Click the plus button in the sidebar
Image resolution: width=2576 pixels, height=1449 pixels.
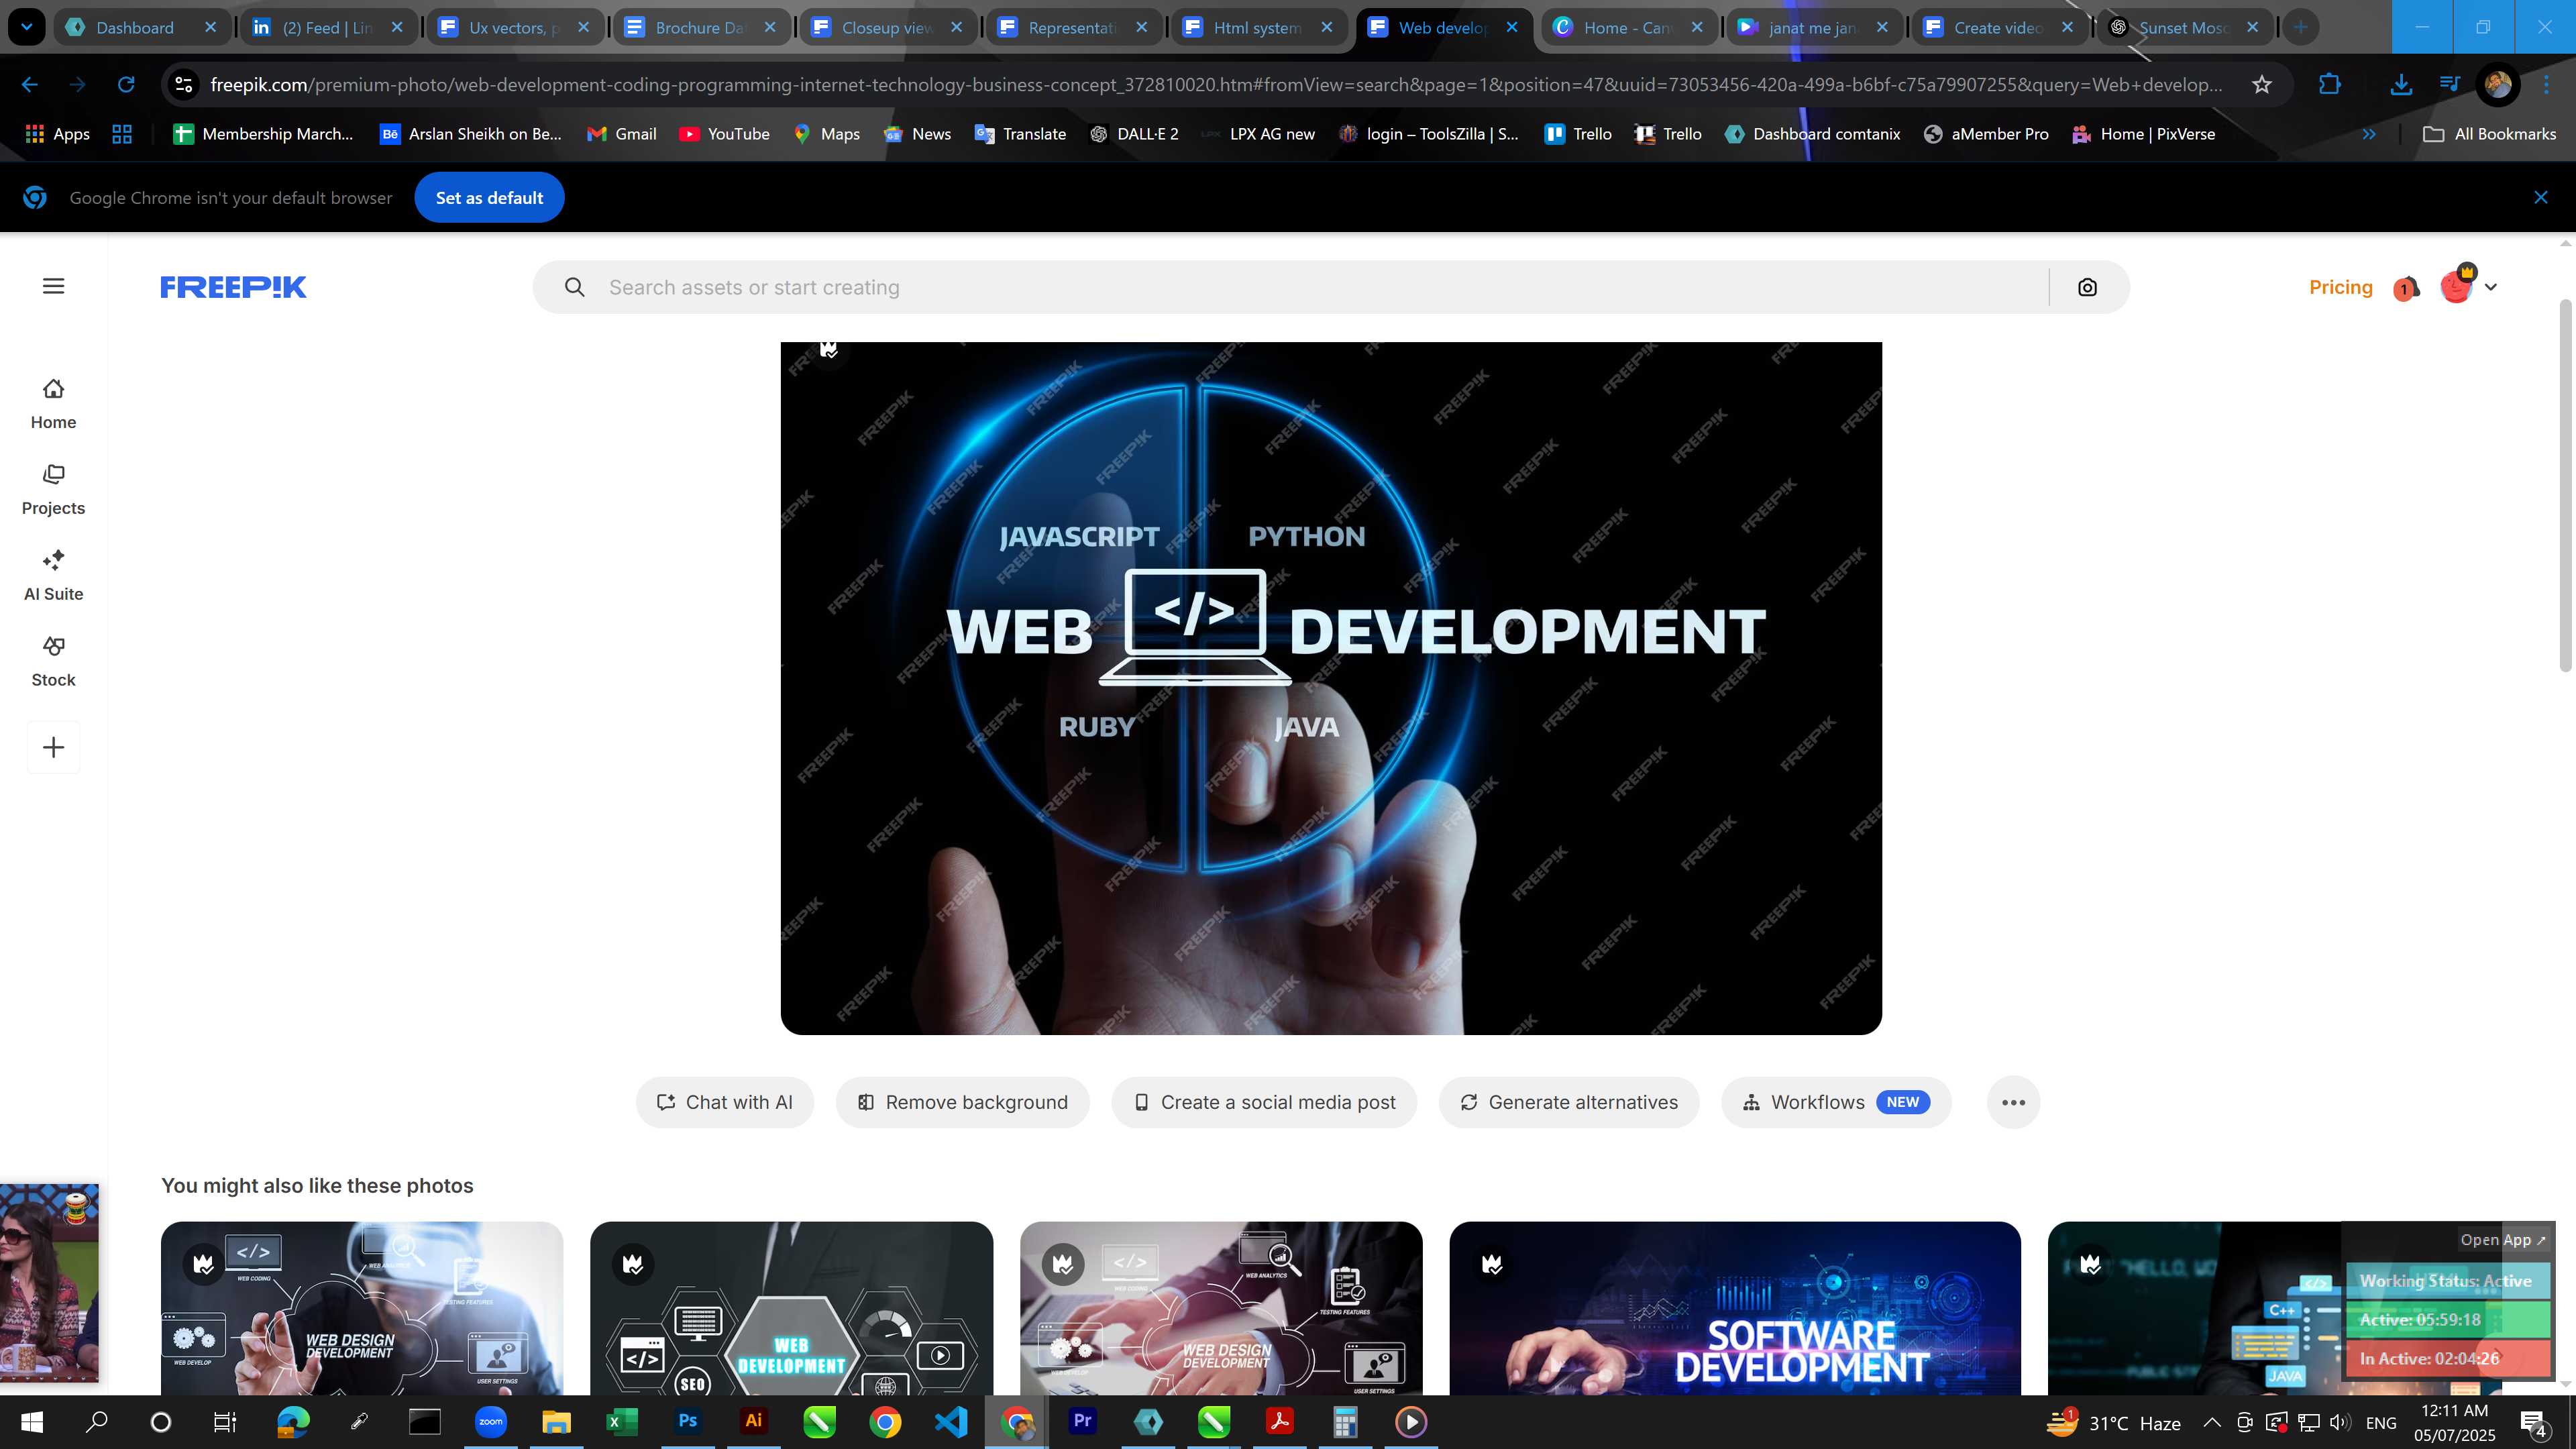pyautogui.click(x=53, y=747)
